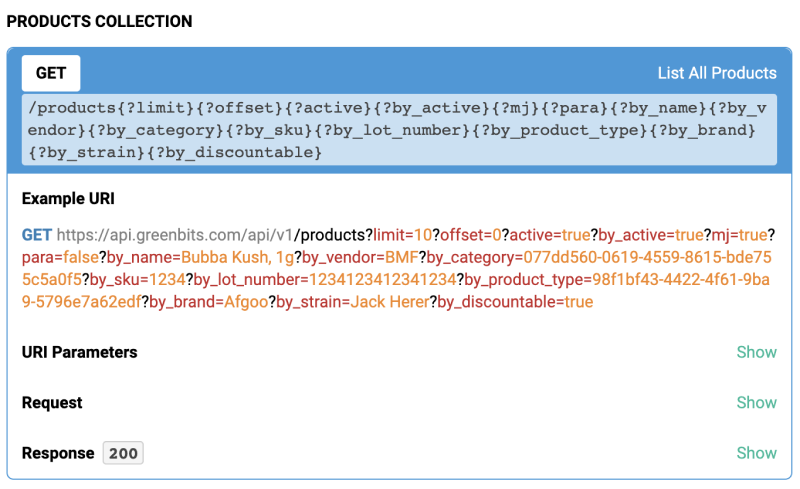This screenshot has width=800, height=489.
Task: Click the URI Parameters label
Action: [x=79, y=352]
